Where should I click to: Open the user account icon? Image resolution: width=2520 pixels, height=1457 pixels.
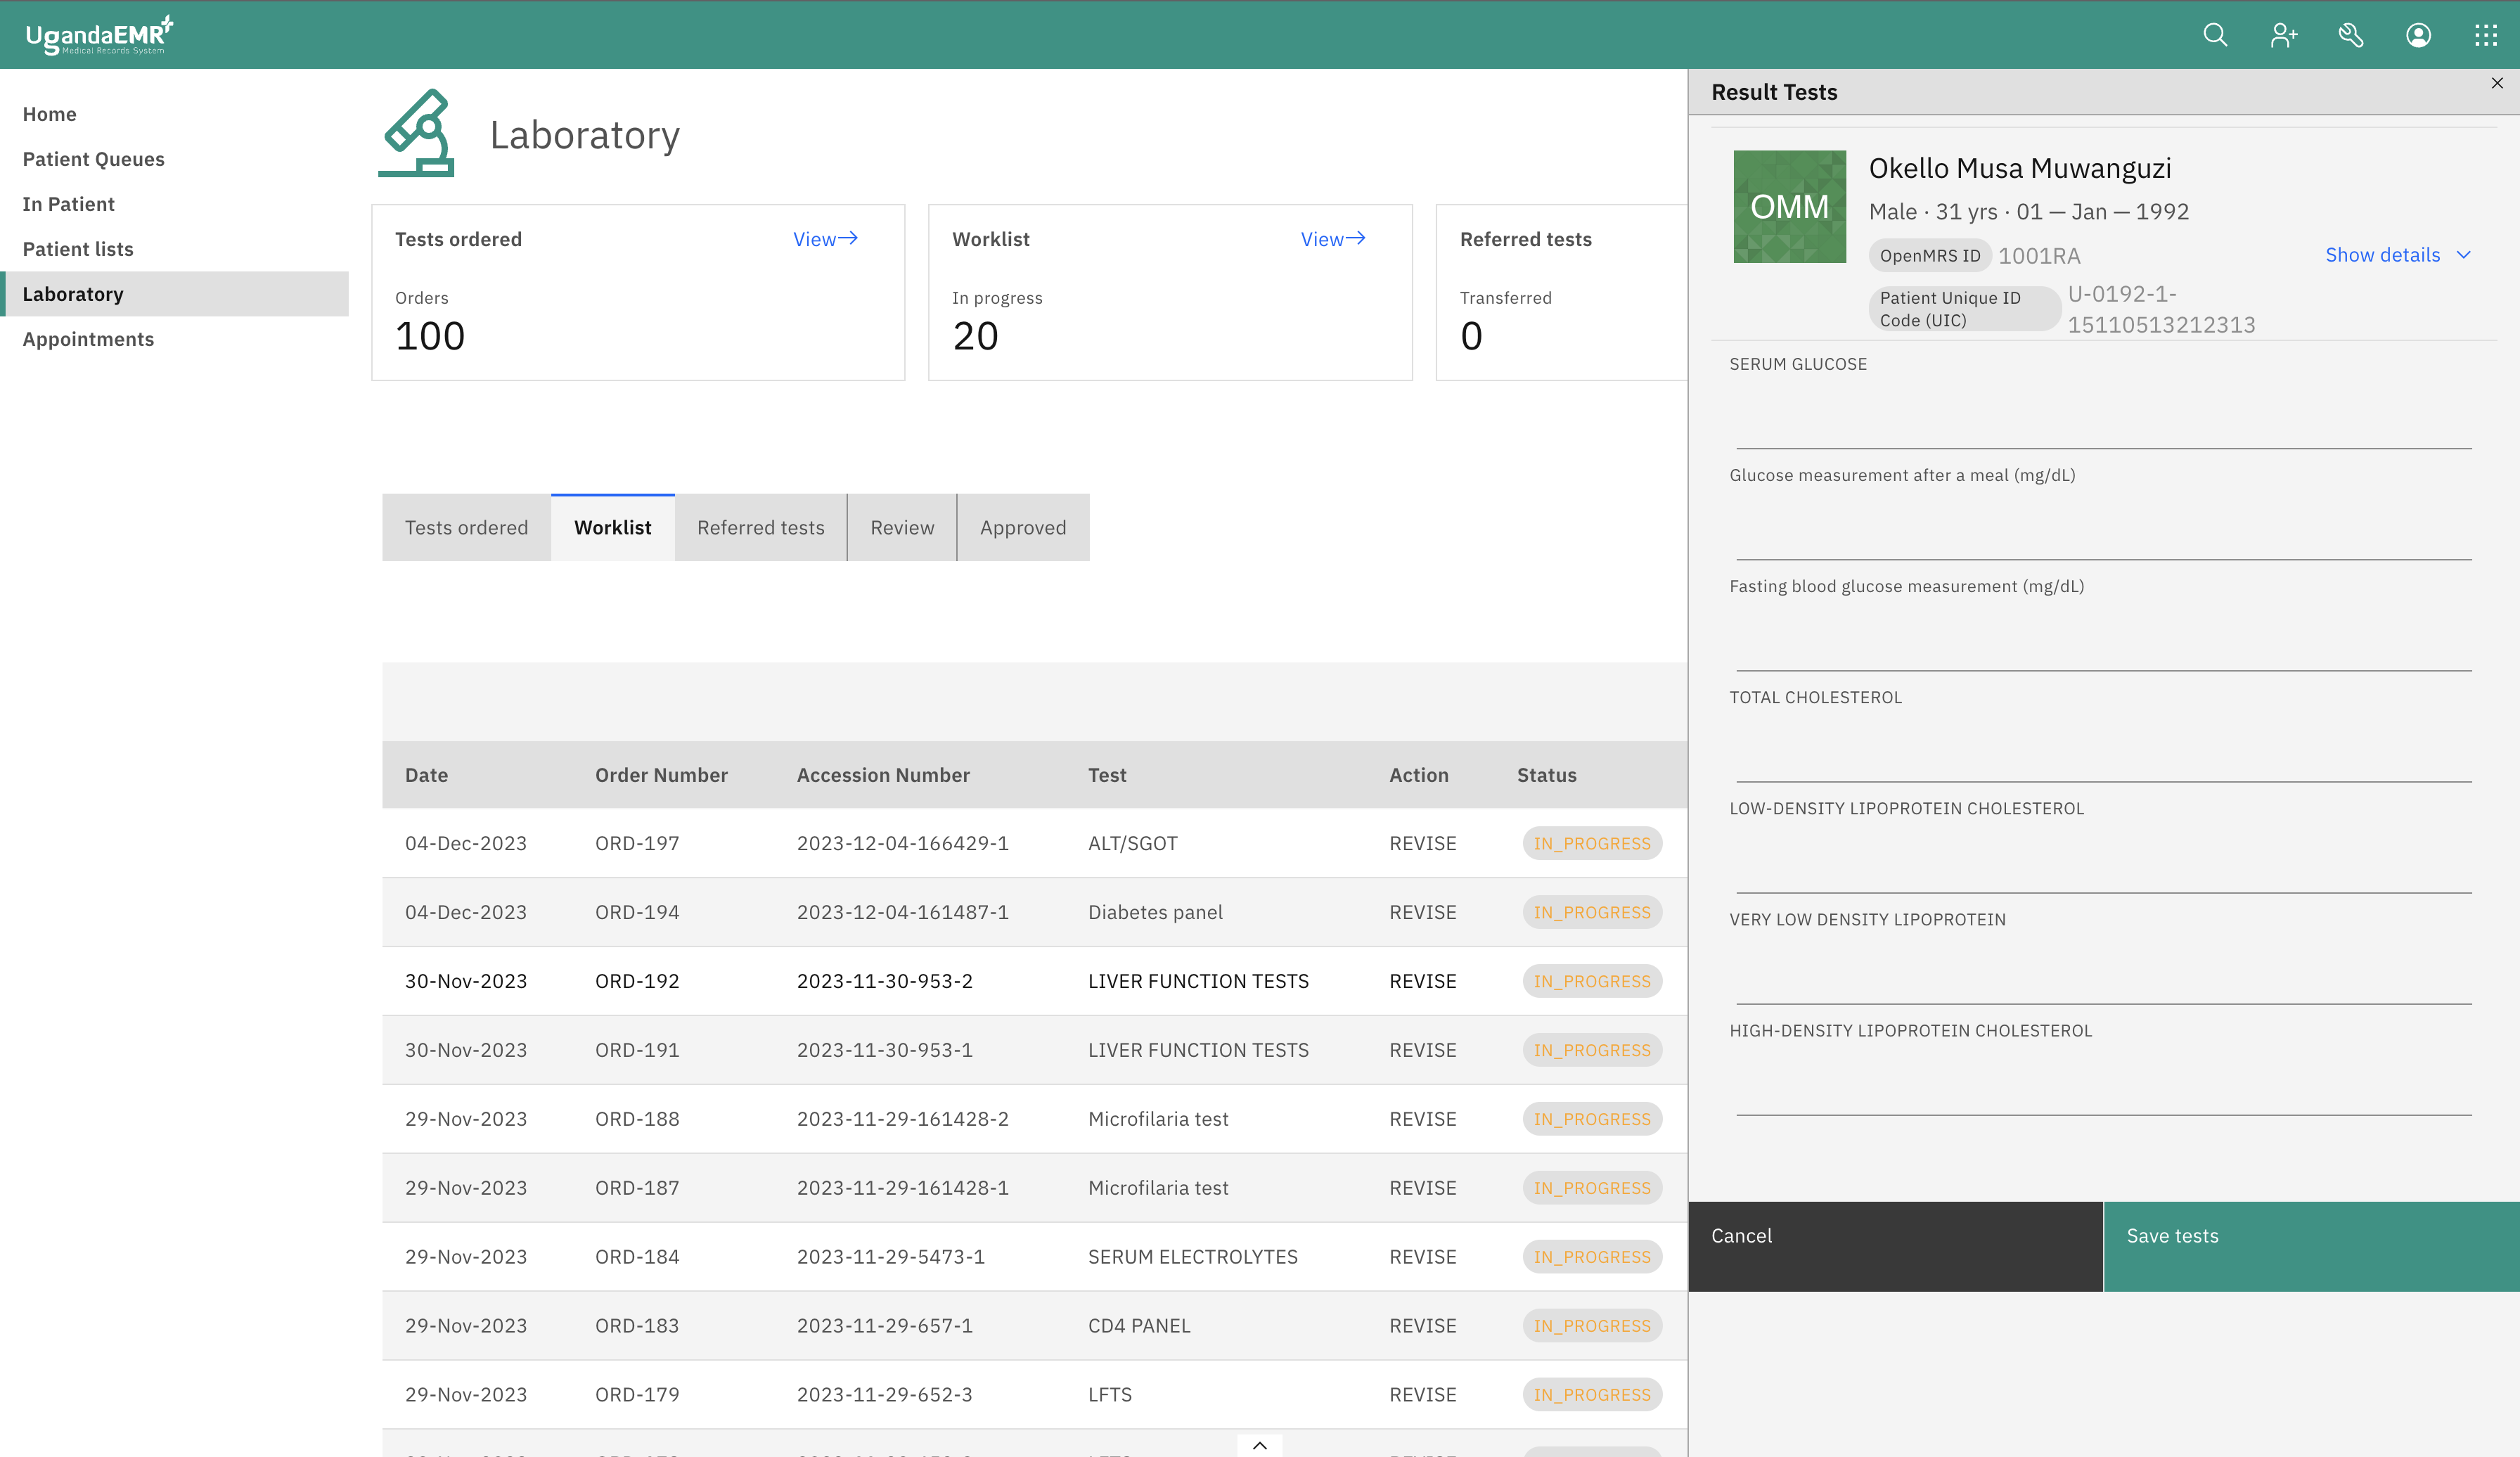(2418, 35)
